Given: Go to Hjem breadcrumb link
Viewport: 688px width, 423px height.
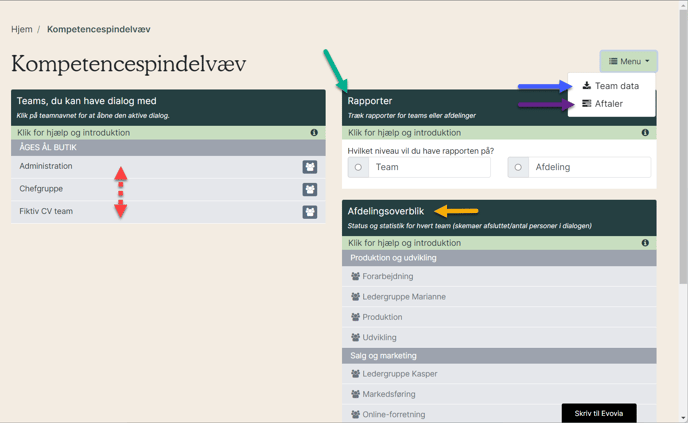Looking at the screenshot, I should 22,29.
